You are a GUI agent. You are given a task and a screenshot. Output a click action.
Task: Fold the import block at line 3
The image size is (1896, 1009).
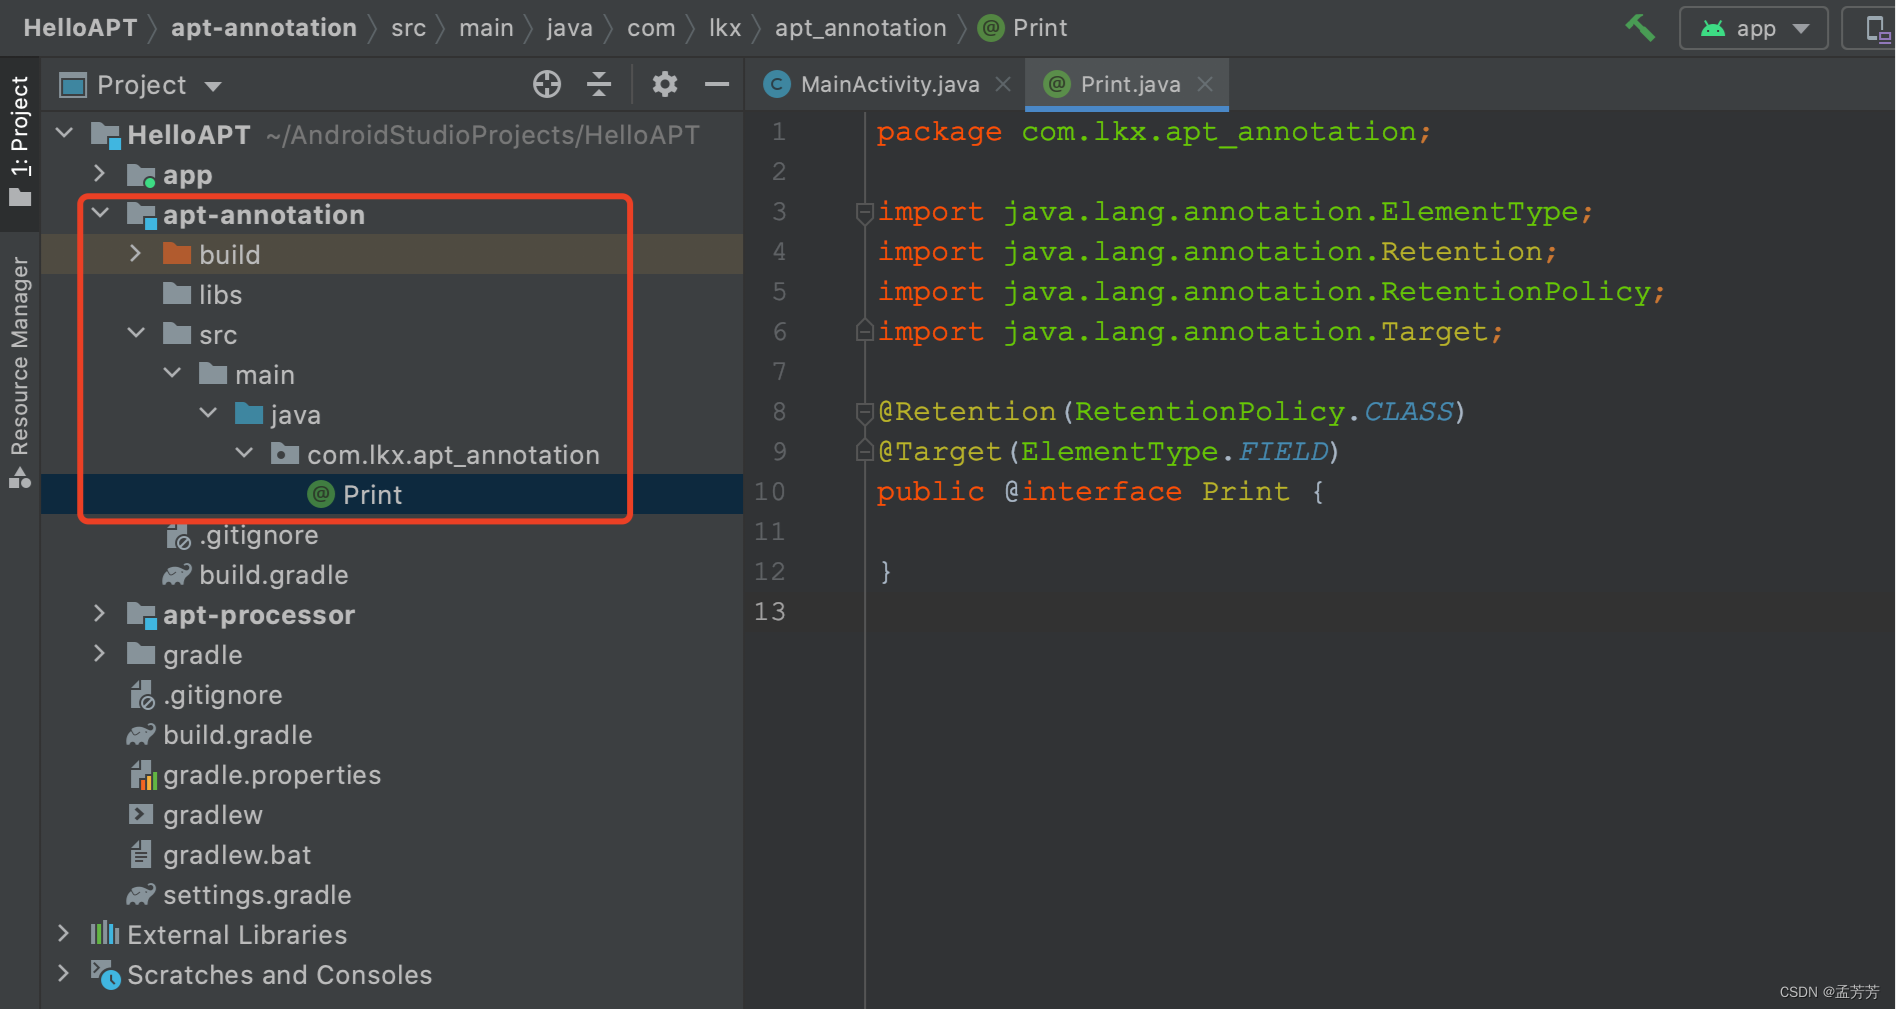pos(865,212)
